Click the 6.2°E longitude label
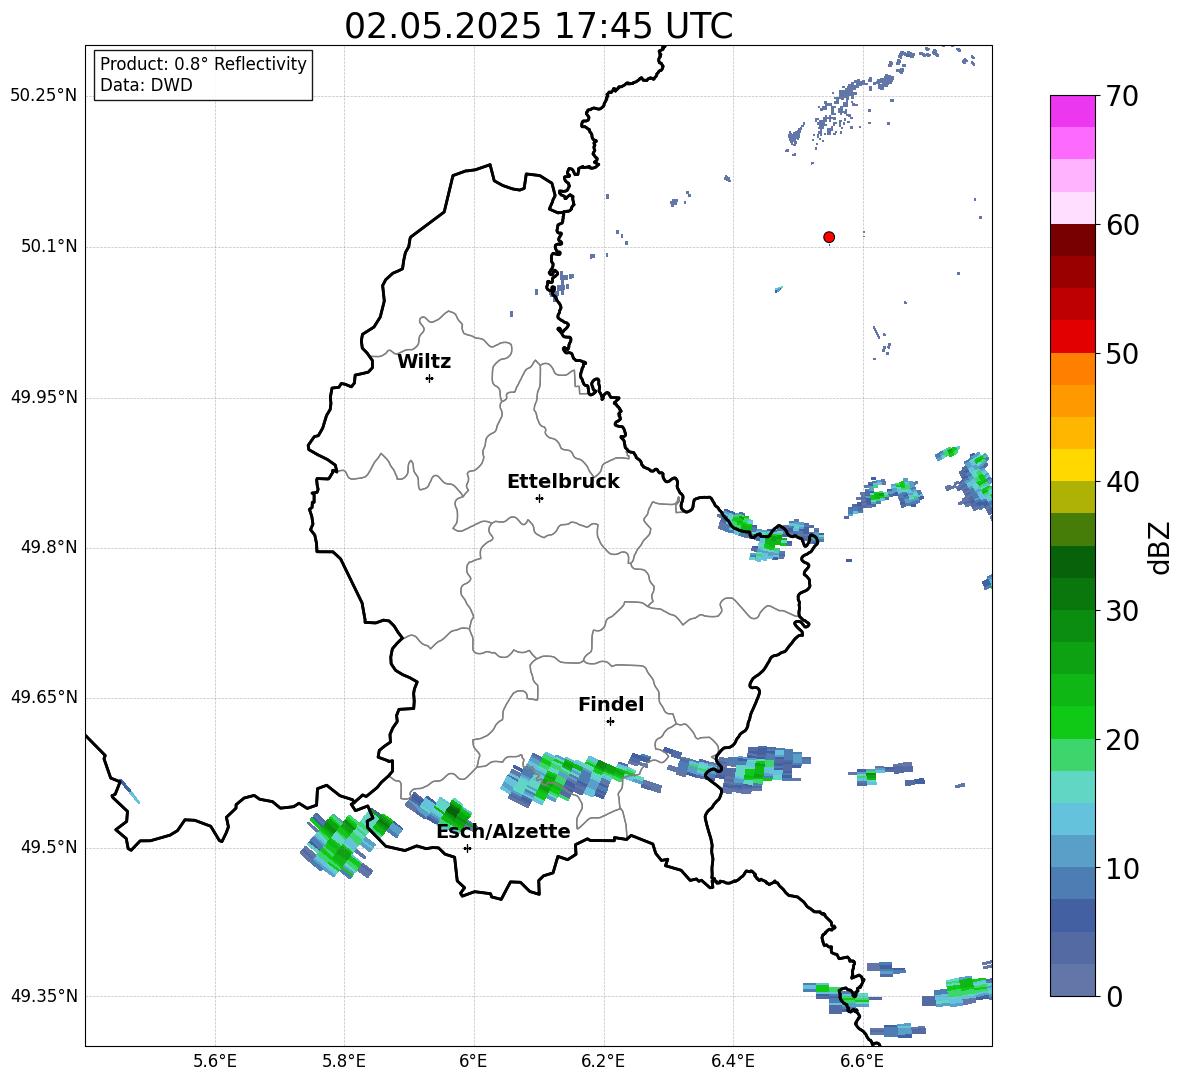The height and width of the screenshot is (1081, 1184). tap(603, 1061)
